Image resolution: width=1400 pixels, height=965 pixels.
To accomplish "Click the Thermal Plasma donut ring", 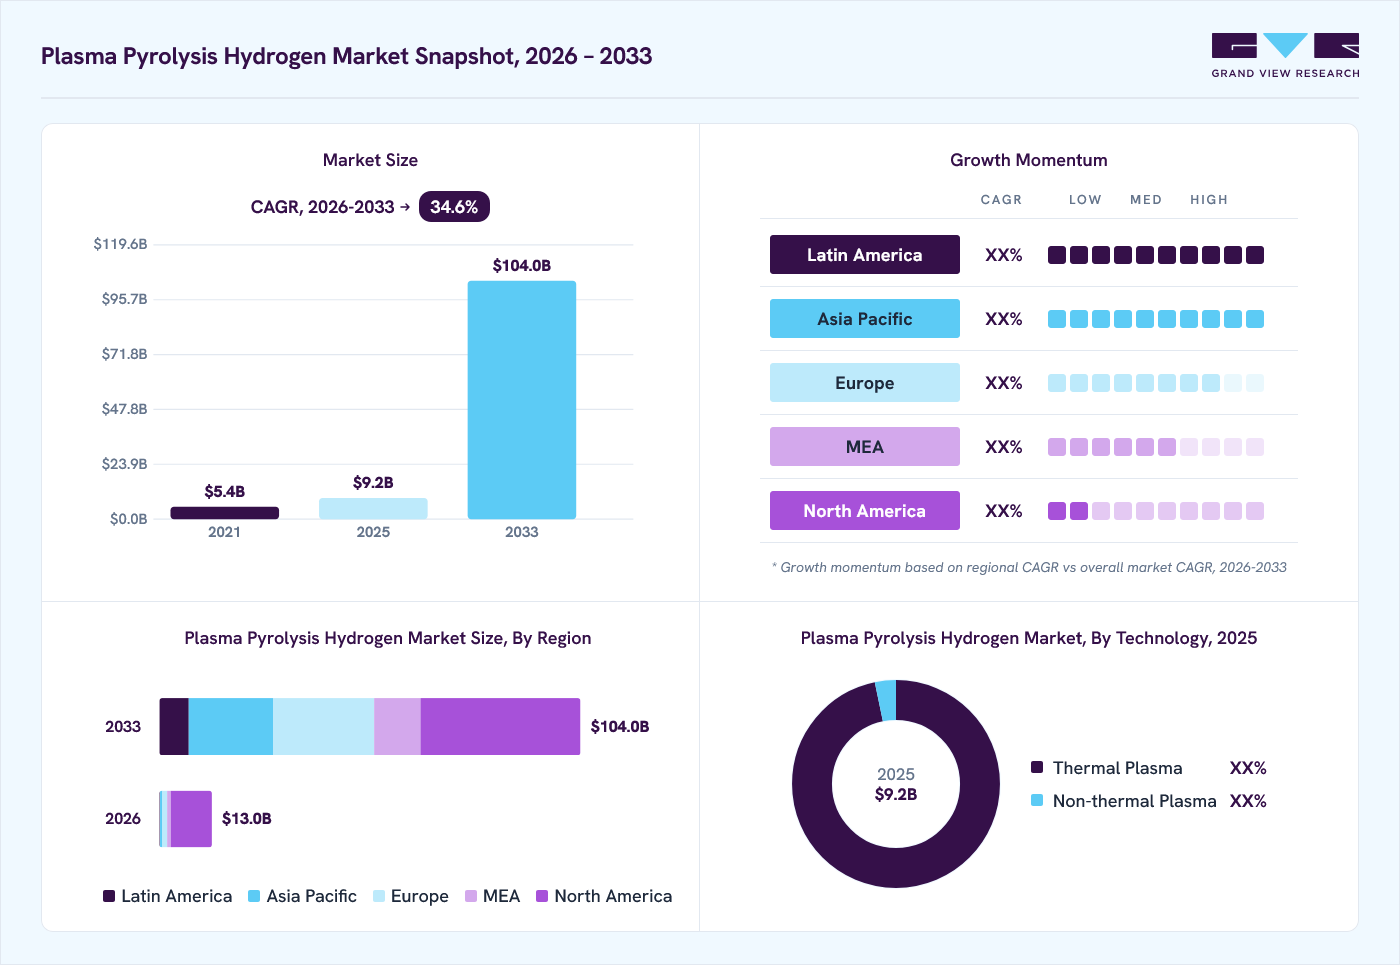I will click(896, 867).
